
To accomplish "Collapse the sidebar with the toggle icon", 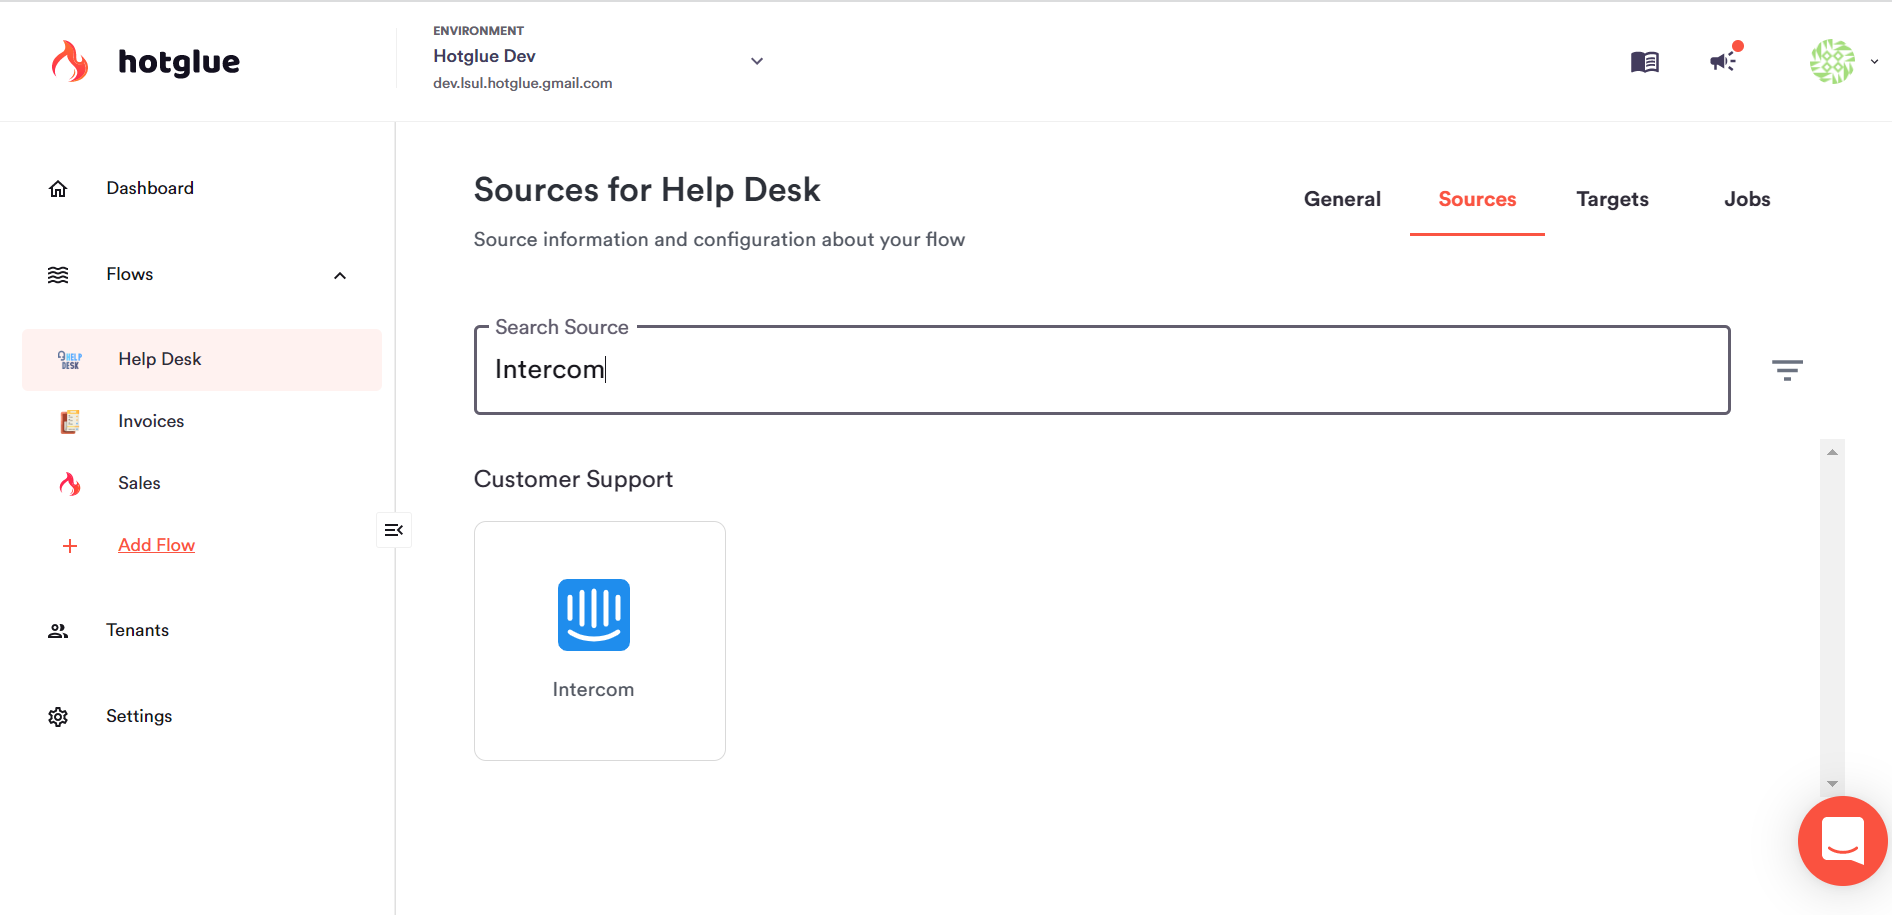I will tap(394, 530).
